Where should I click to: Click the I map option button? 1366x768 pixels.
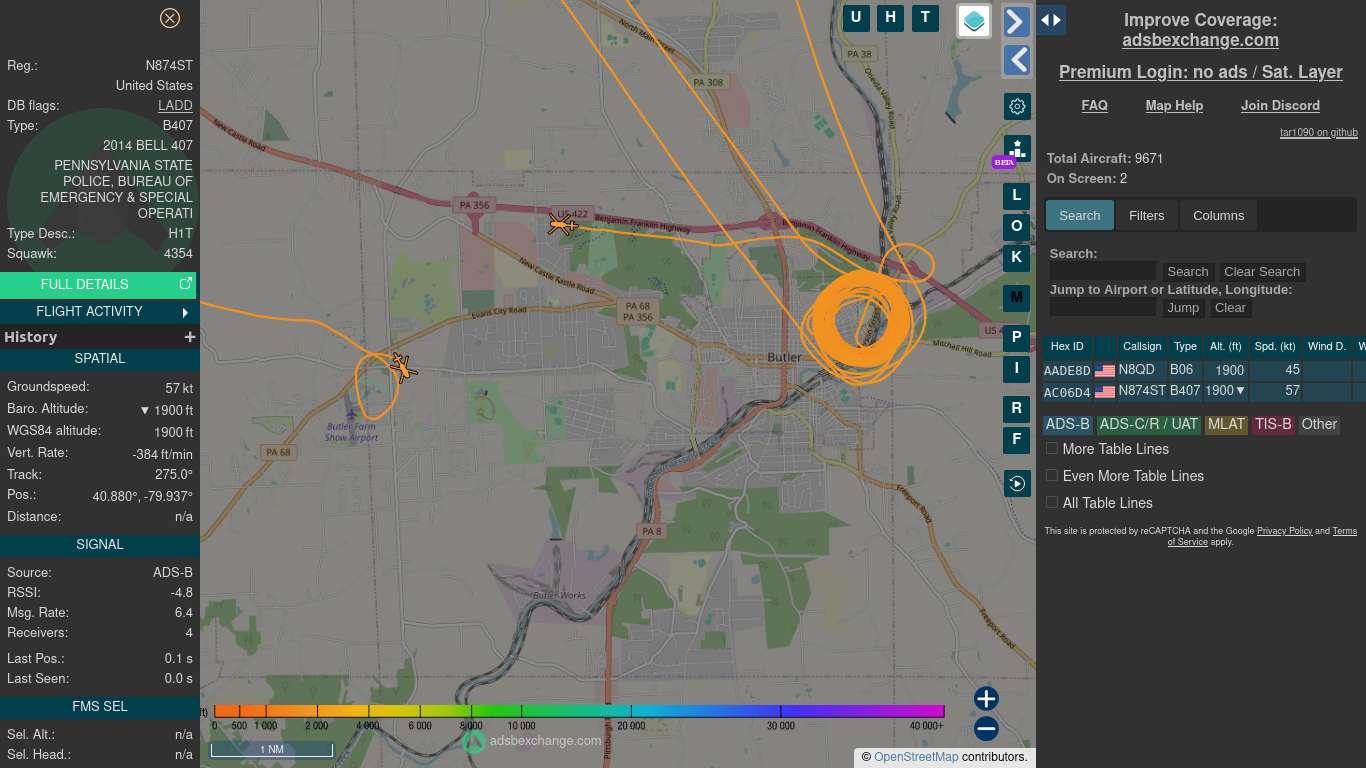pyautogui.click(x=1017, y=369)
